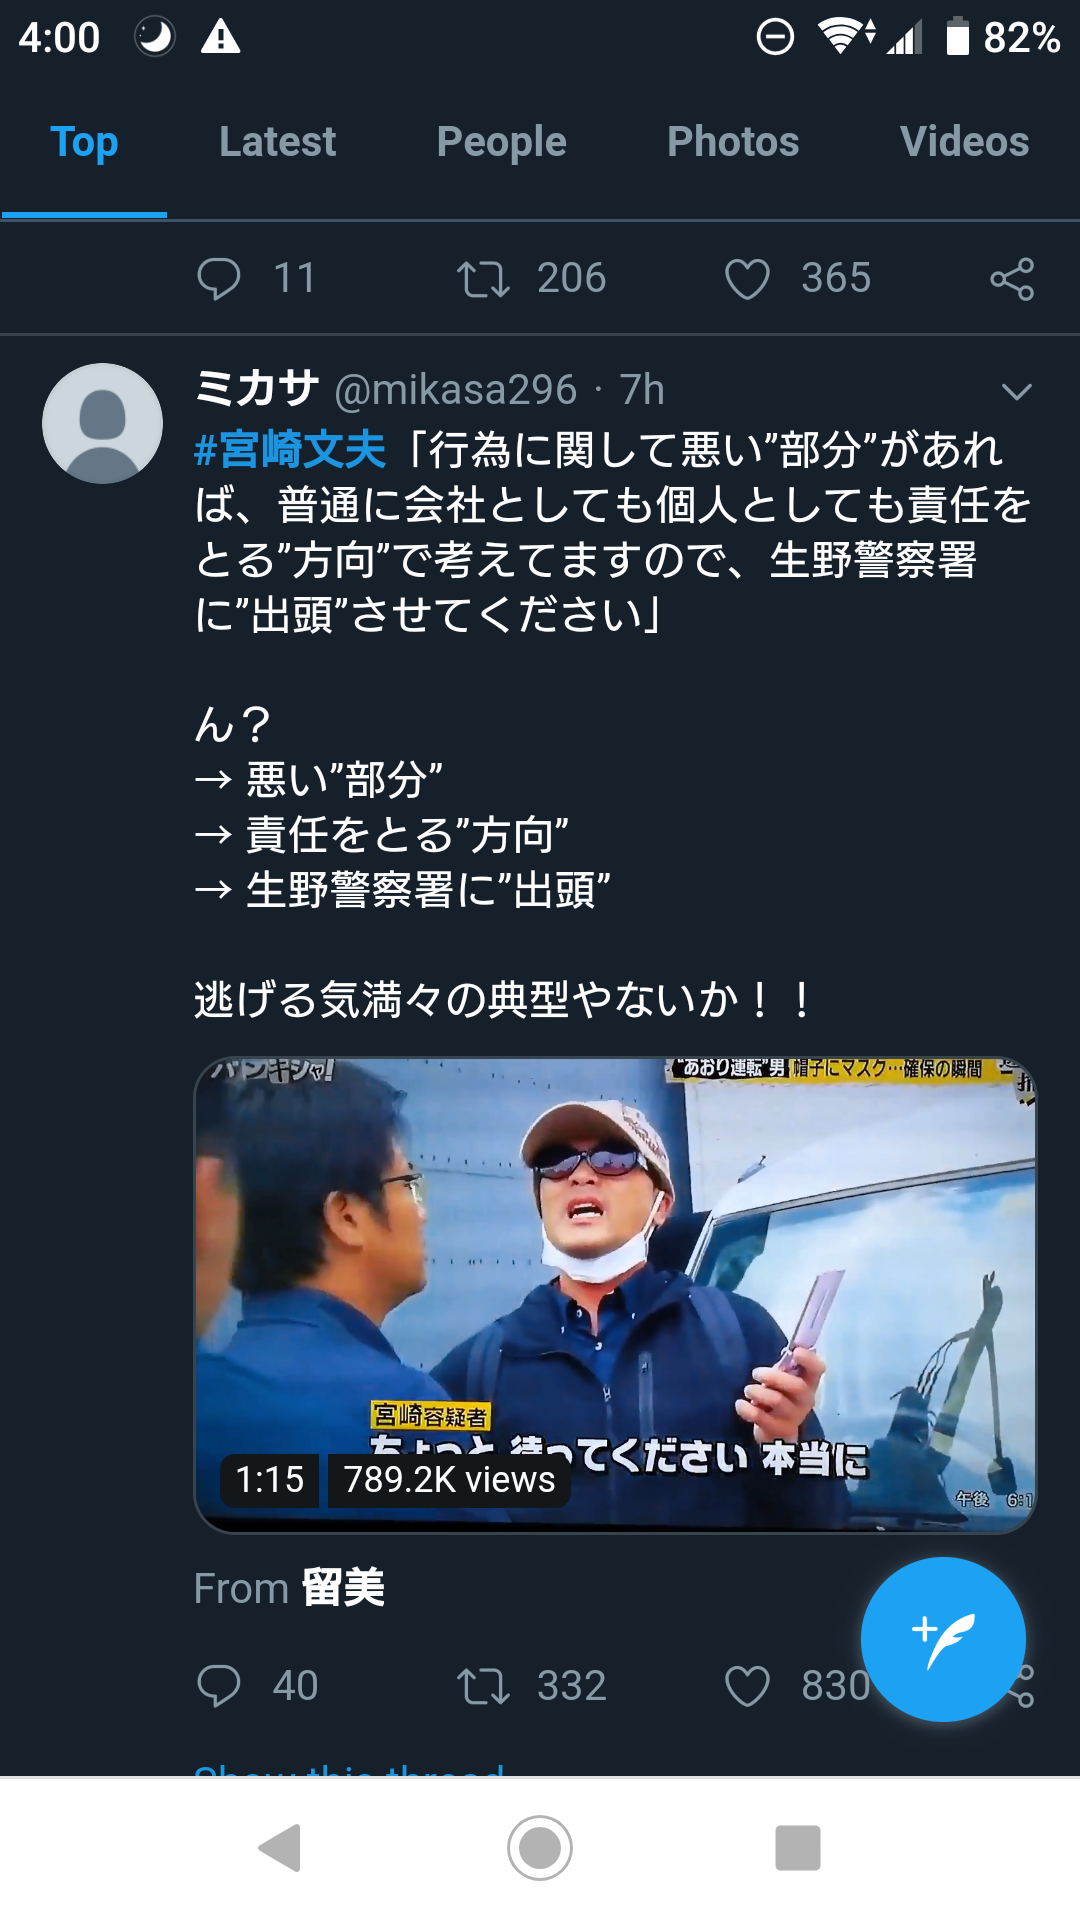This screenshot has width=1080, height=1920.
Task: Tap the Android home navigation button
Action: point(540,1848)
